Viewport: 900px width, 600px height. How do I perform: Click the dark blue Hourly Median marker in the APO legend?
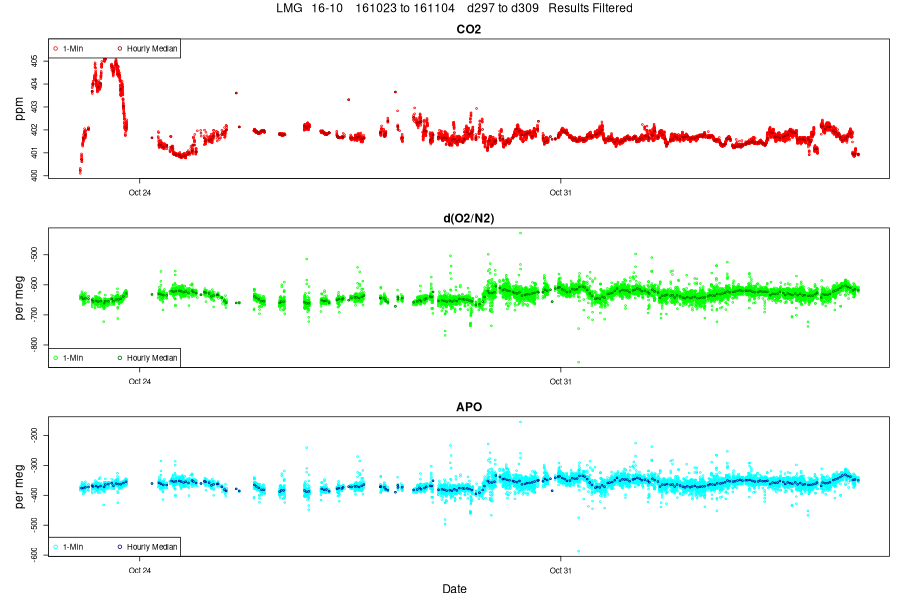pyautogui.click(x=119, y=547)
